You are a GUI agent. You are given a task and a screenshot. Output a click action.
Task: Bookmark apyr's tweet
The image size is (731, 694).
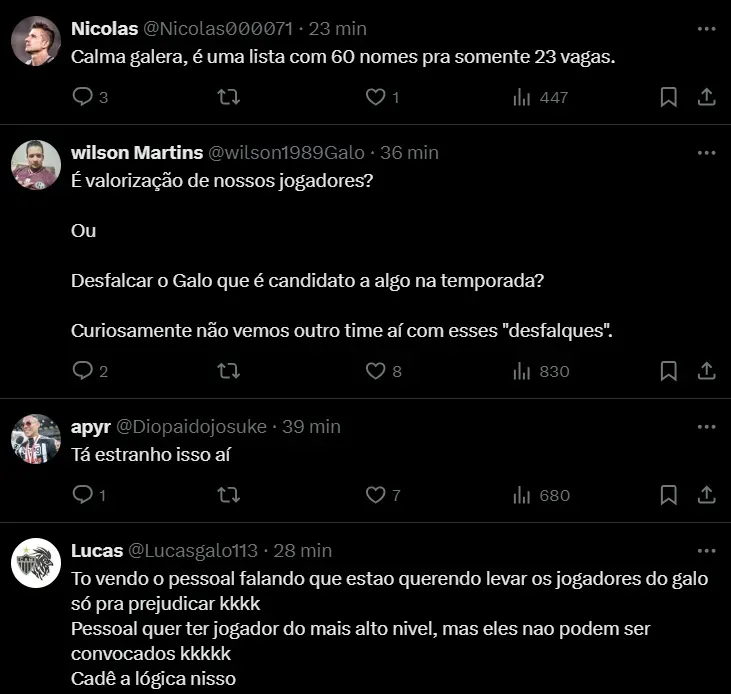click(669, 495)
